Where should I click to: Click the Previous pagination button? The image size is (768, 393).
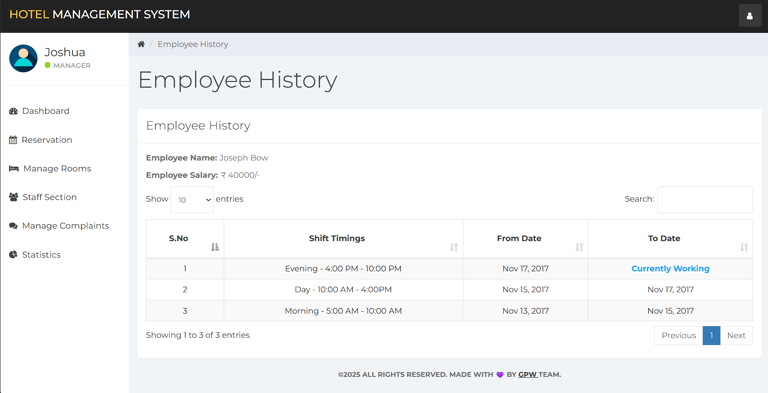(x=678, y=336)
